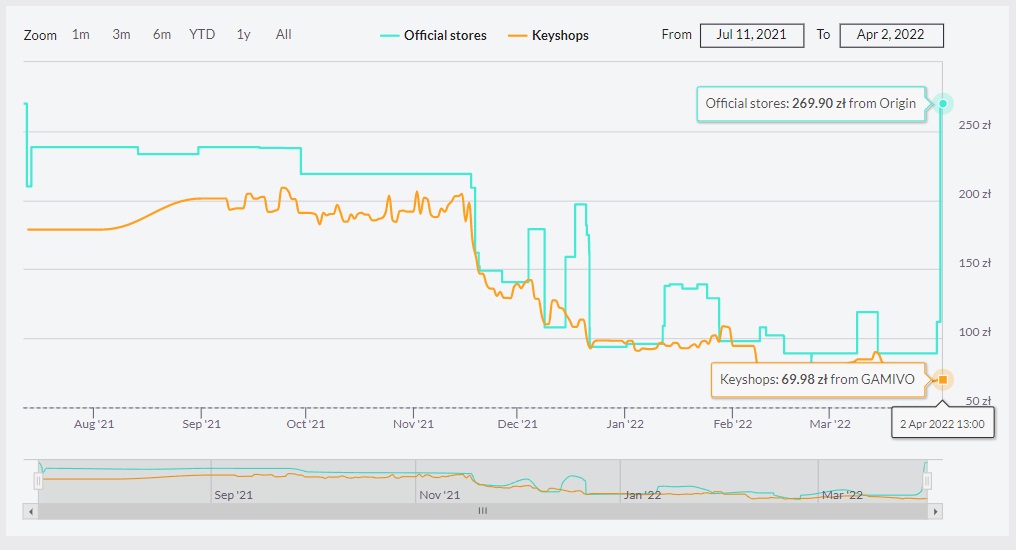The image size is (1016, 550).
Task: Show All time price history
Action: (x=283, y=34)
